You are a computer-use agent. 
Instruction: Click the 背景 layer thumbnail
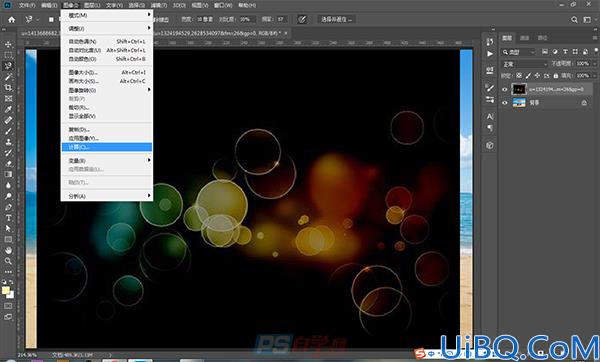point(519,103)
